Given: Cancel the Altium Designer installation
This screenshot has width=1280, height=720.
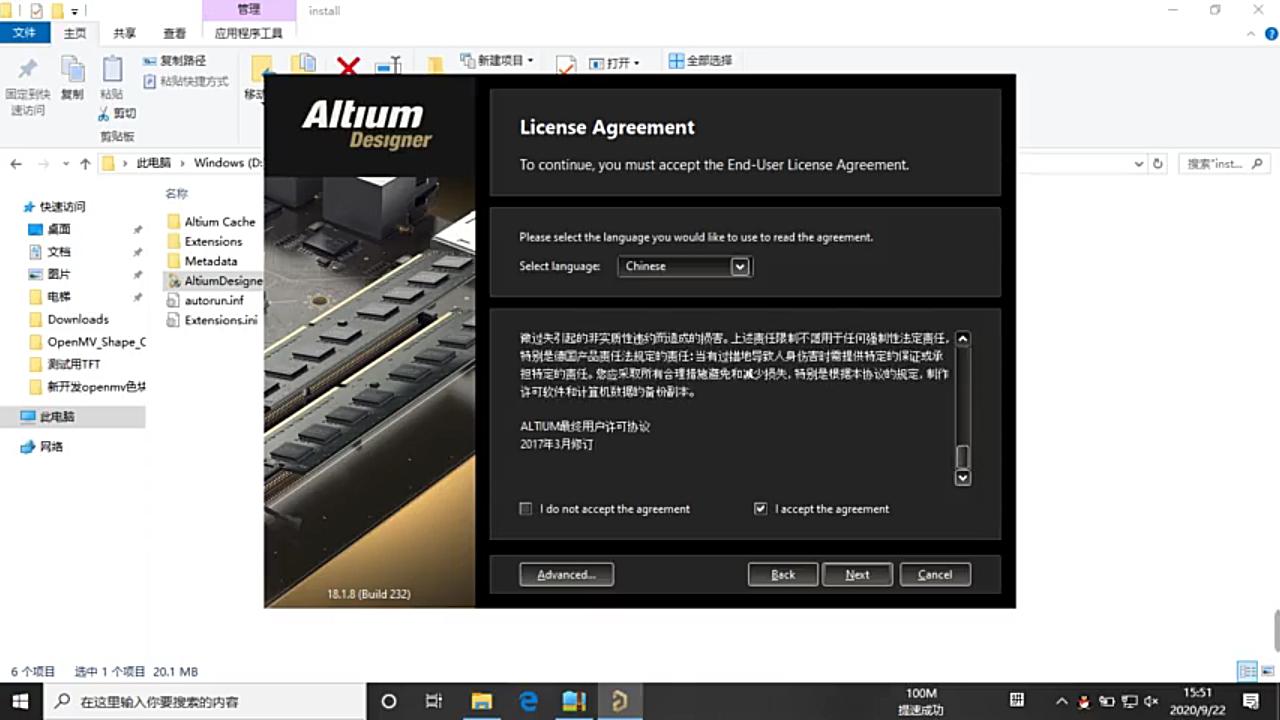Looking at the screenshot, I should (x=935, y=575).
